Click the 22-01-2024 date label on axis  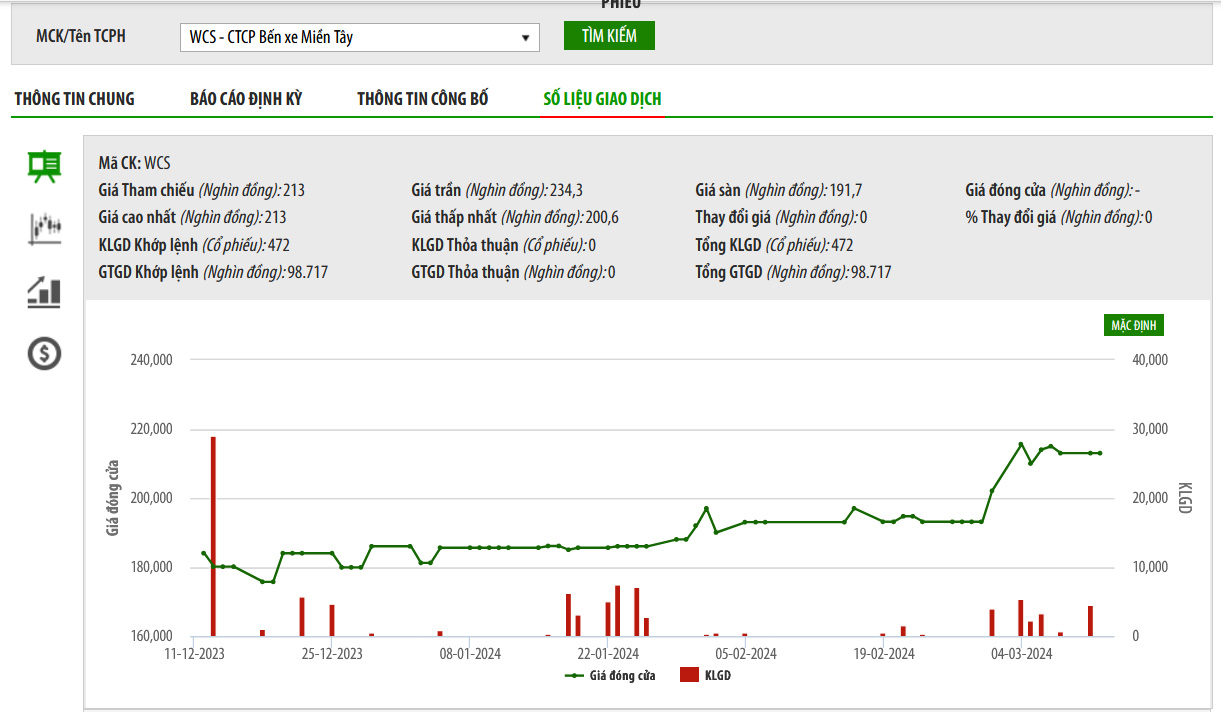coord(608,655)
